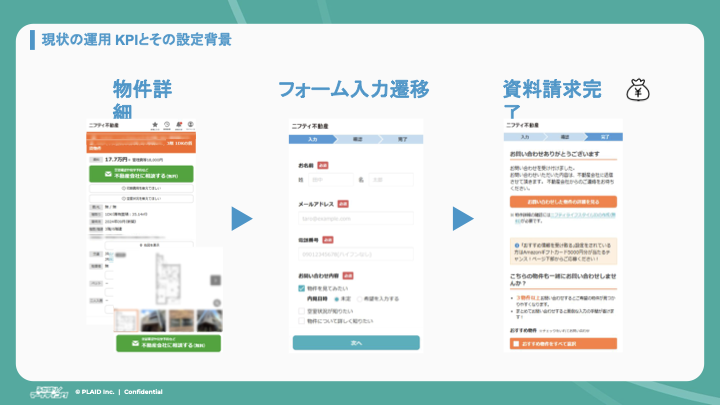The height and width of the screenshot is (405, 720).
Task: Click the © PLAID Inc. footer text
Action: coord(95,392)
